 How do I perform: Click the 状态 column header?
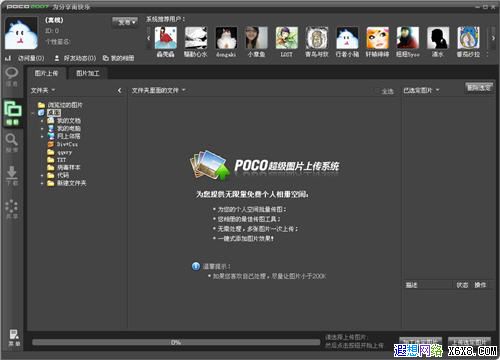(x=462, y=285)
